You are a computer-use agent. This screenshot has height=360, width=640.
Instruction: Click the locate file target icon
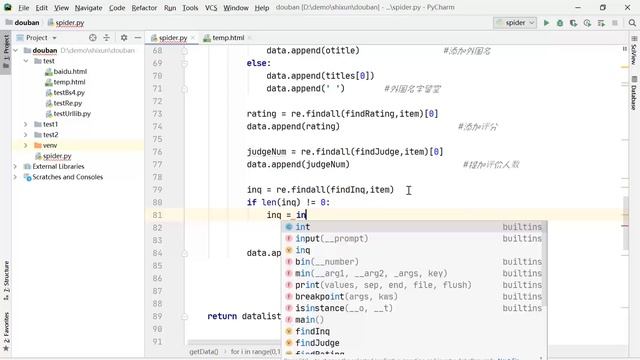(x=93, y=38)
